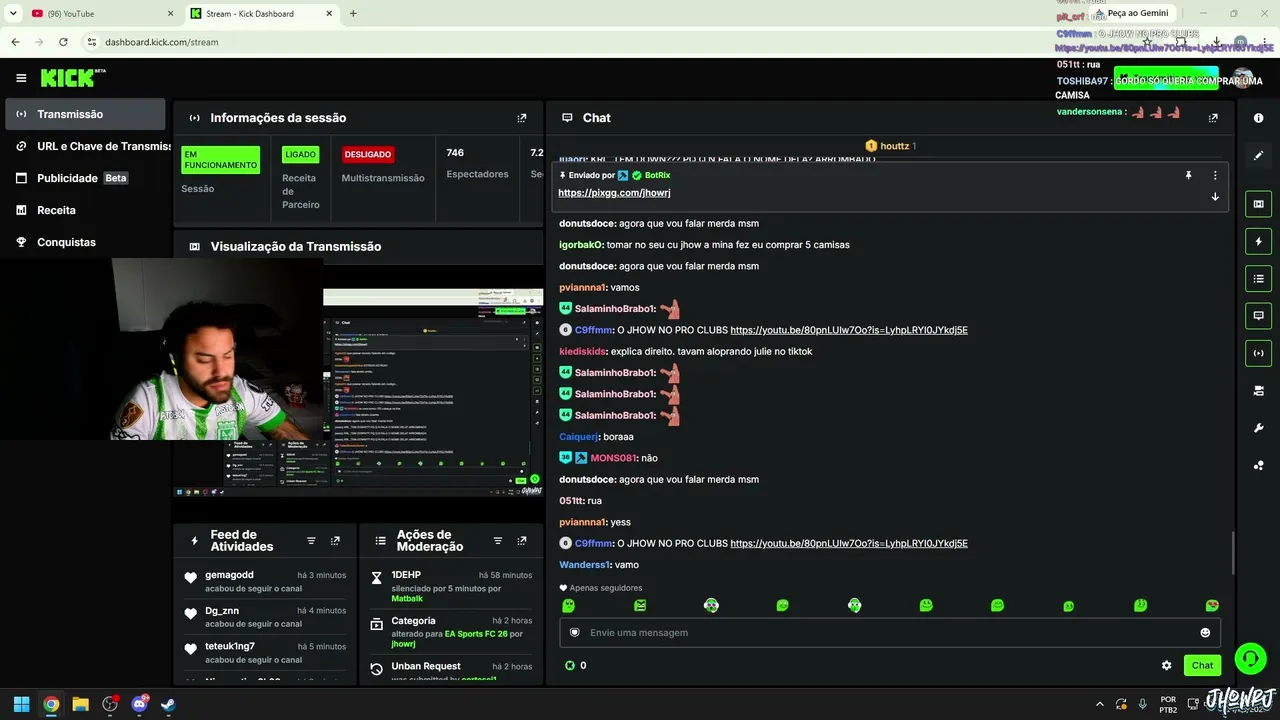Open the wrench tools icon in right sidebar
This screenshot has width=1280, height=720.
tap(1258, 428)
